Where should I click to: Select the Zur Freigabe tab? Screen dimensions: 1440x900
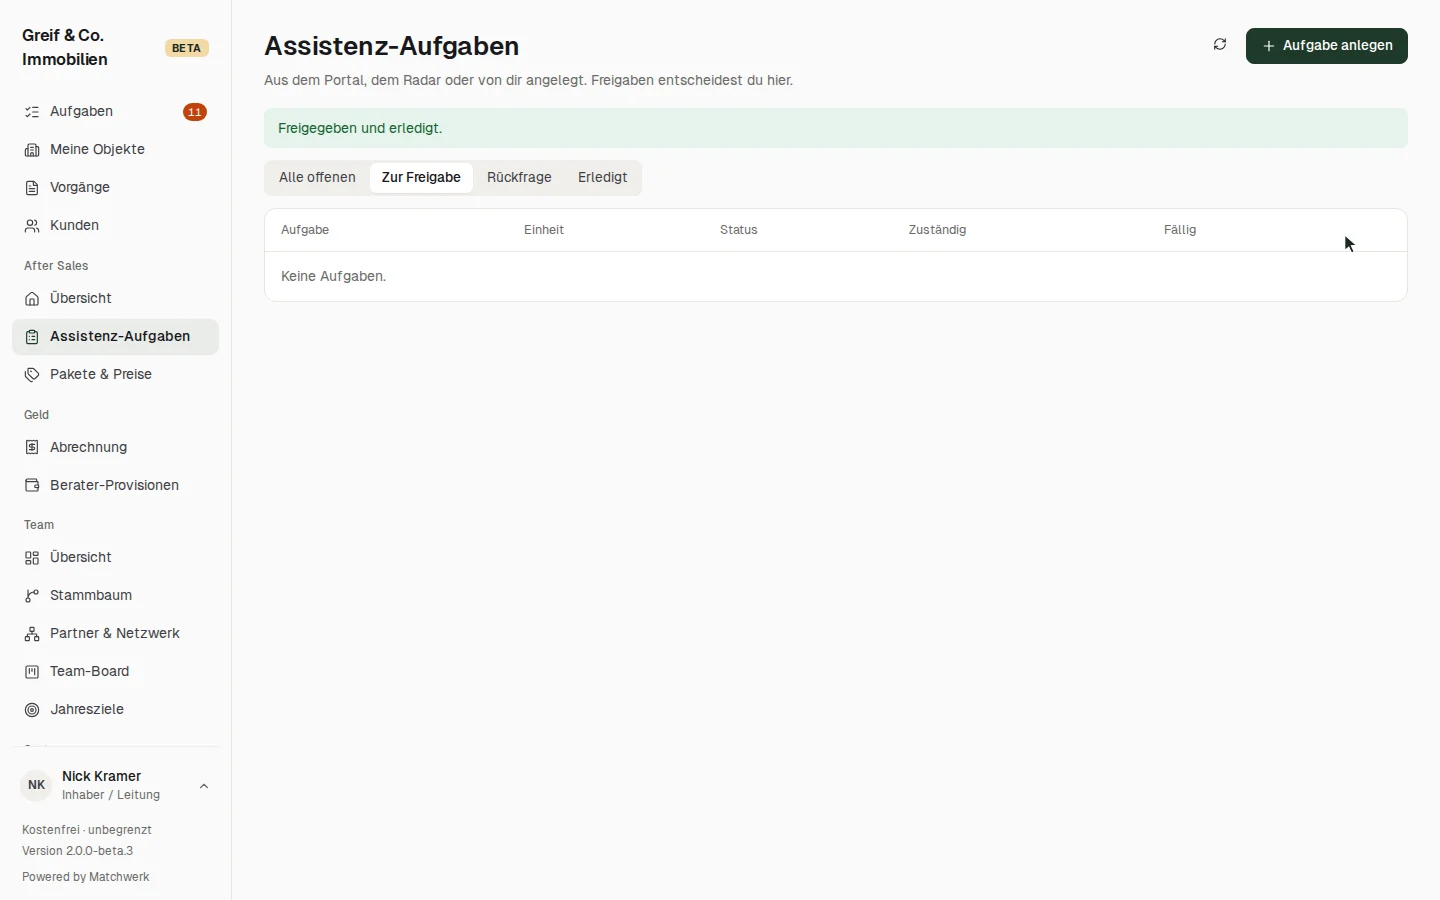click(421, 178)
